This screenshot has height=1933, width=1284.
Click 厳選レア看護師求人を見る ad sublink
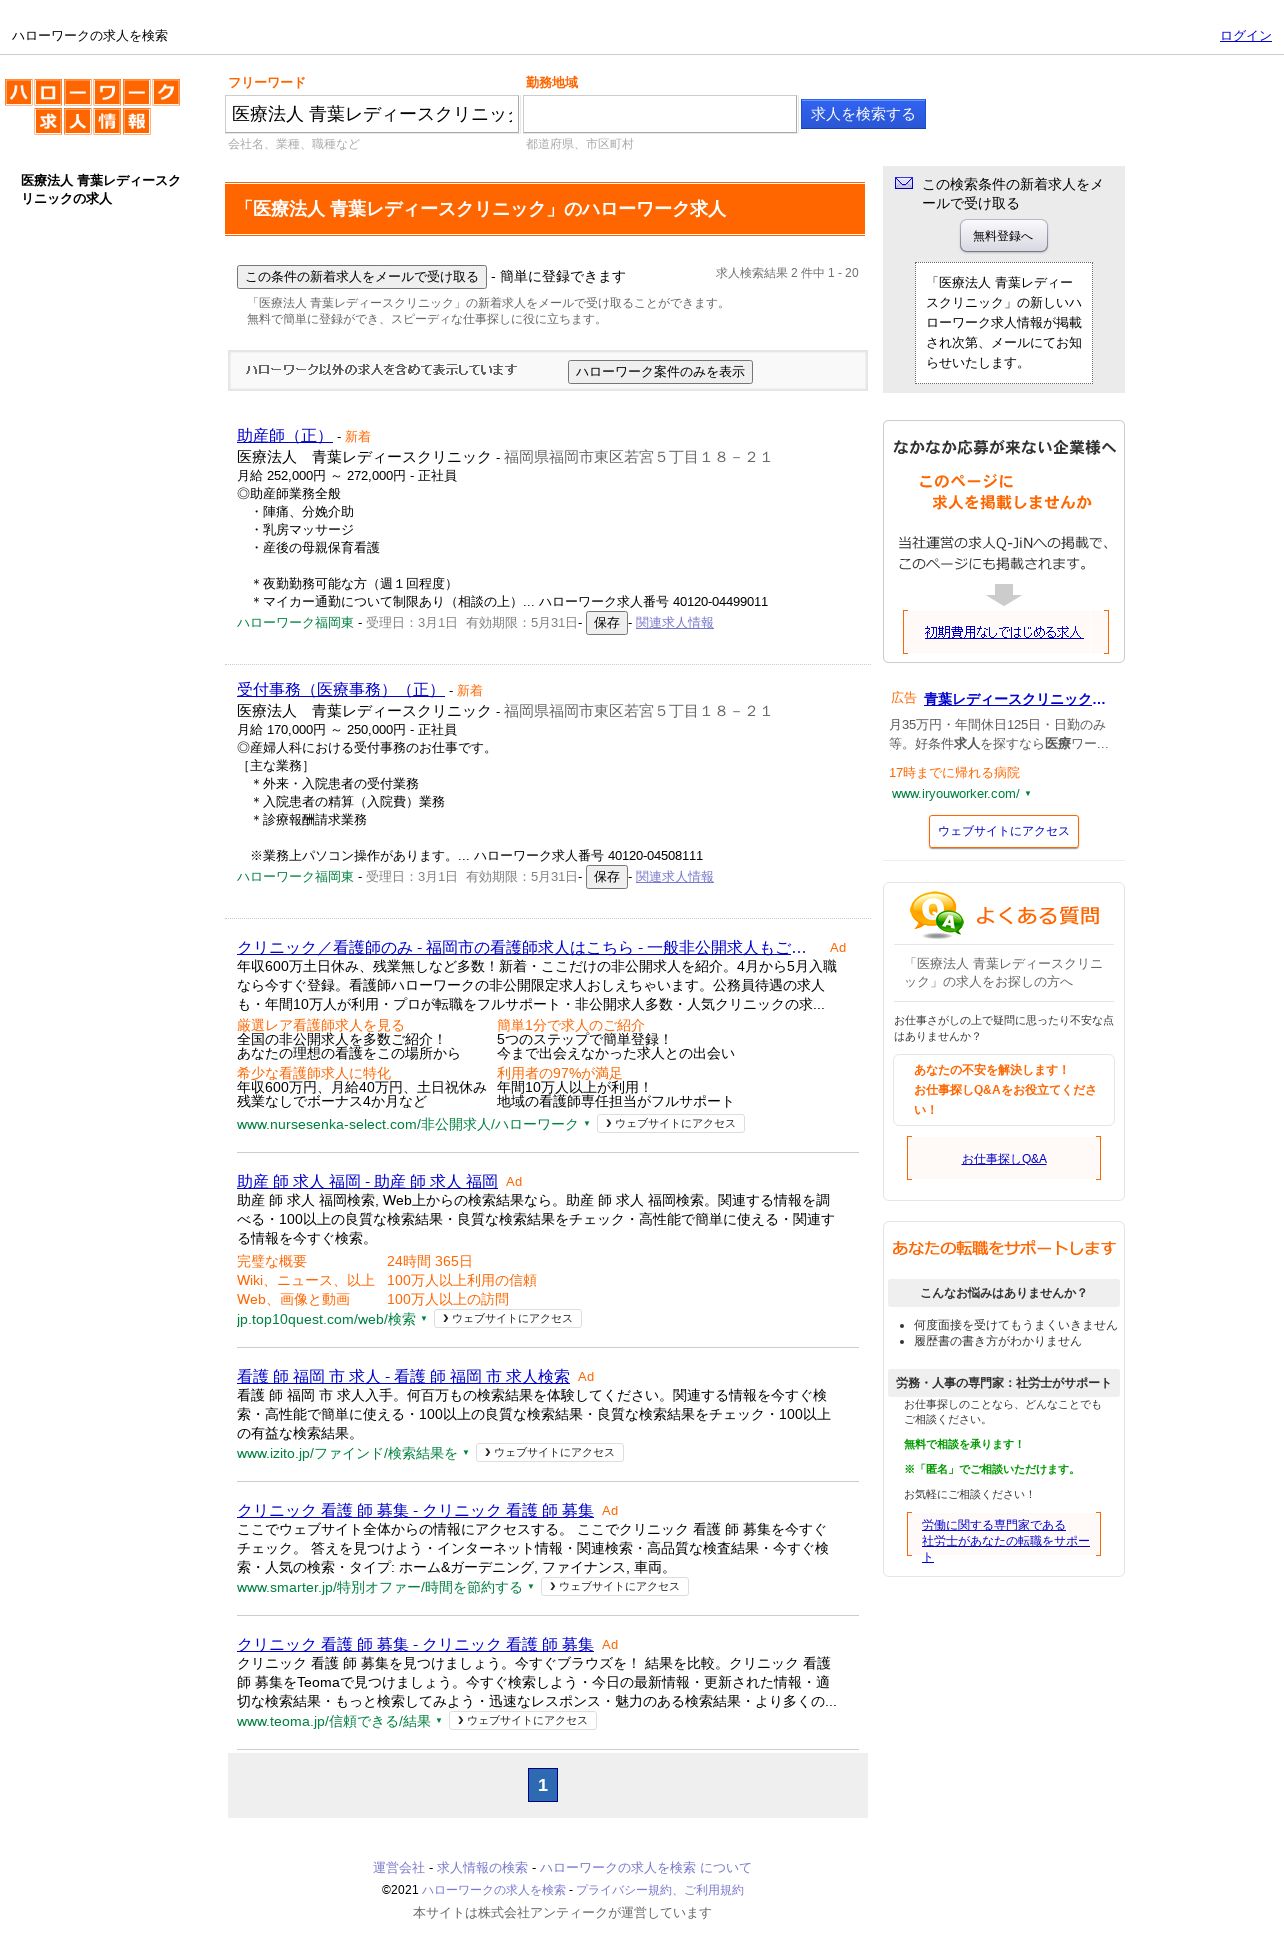(320, 1025)
